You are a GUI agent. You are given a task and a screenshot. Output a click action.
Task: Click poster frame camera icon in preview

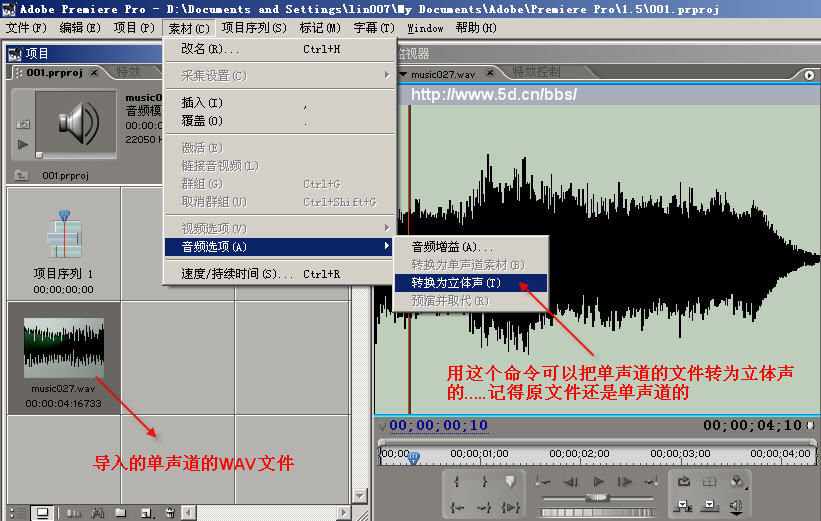click(23, 124)
